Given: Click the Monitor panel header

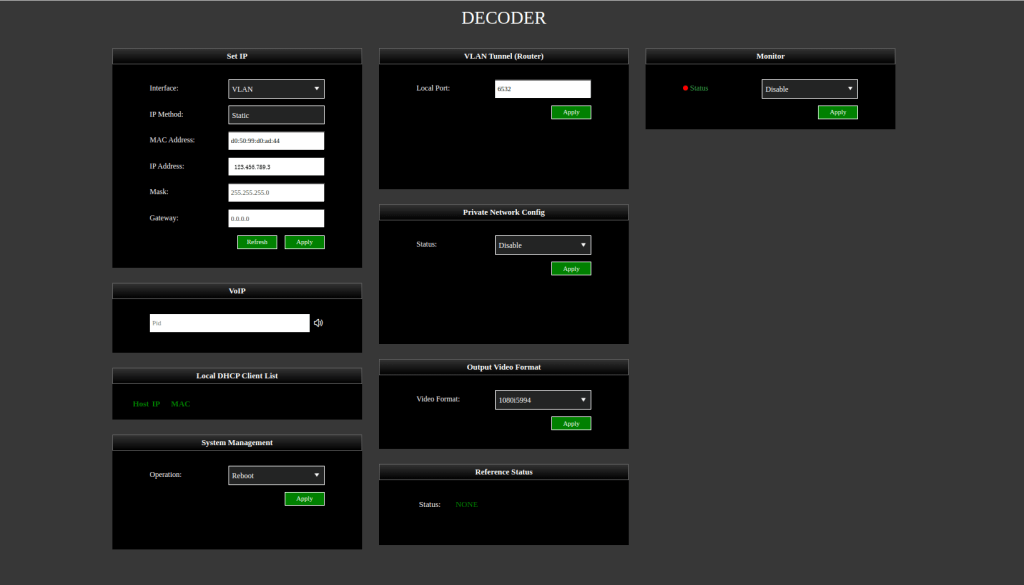Looking at the screenshot, I should pos(770,56).
